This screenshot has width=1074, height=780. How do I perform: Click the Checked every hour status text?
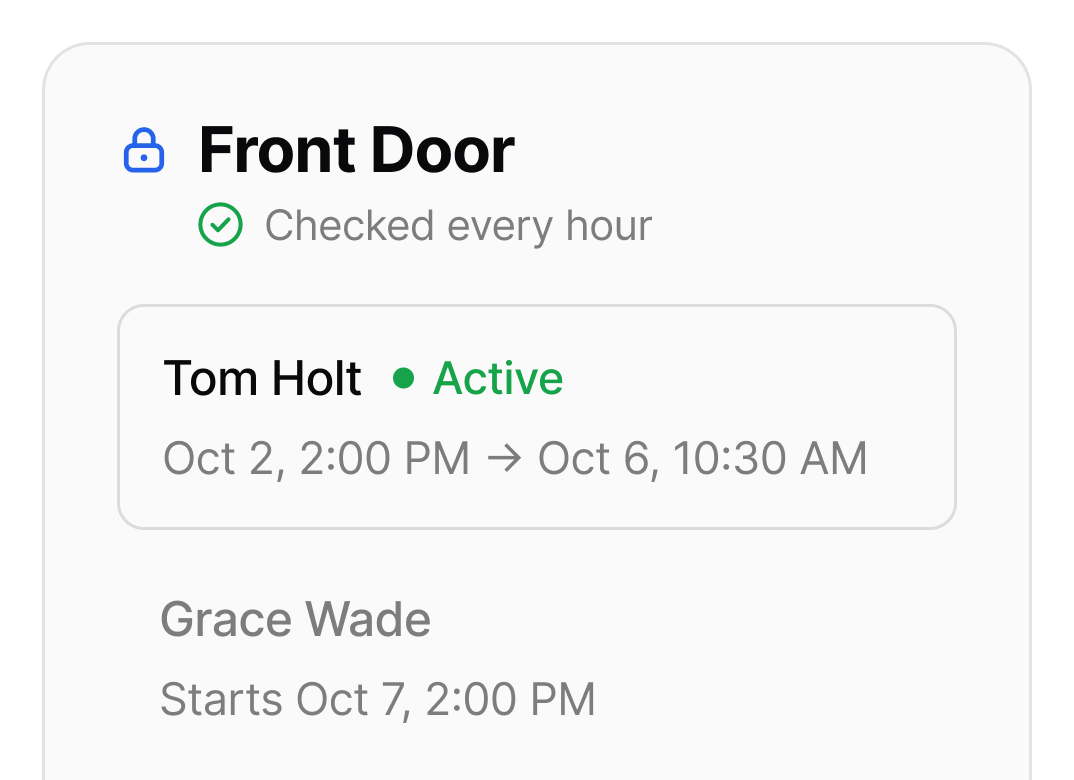tap(458, 226)
